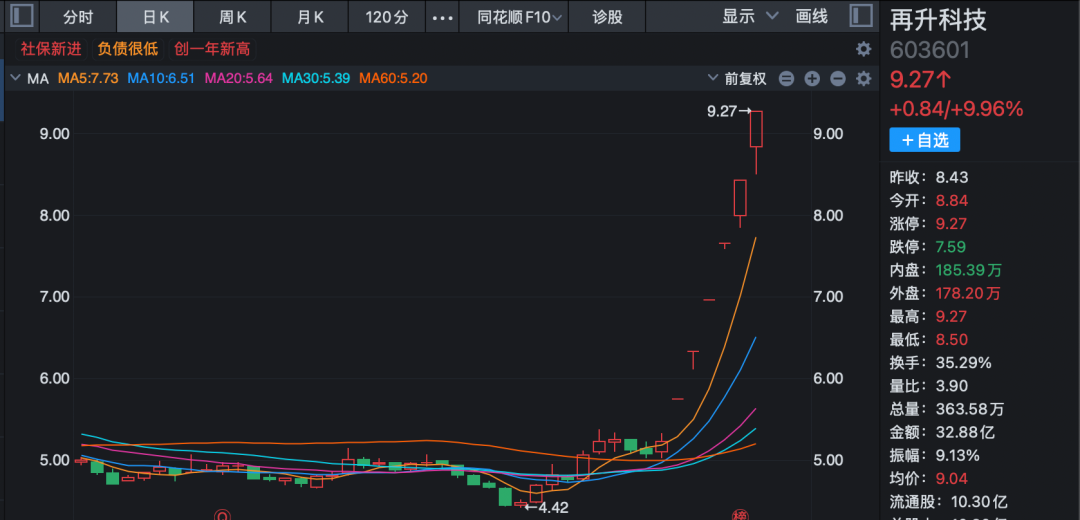Expand the 前复权 adjustment dropdown
Screen dimensions: 1080x520
coord(736,79)
